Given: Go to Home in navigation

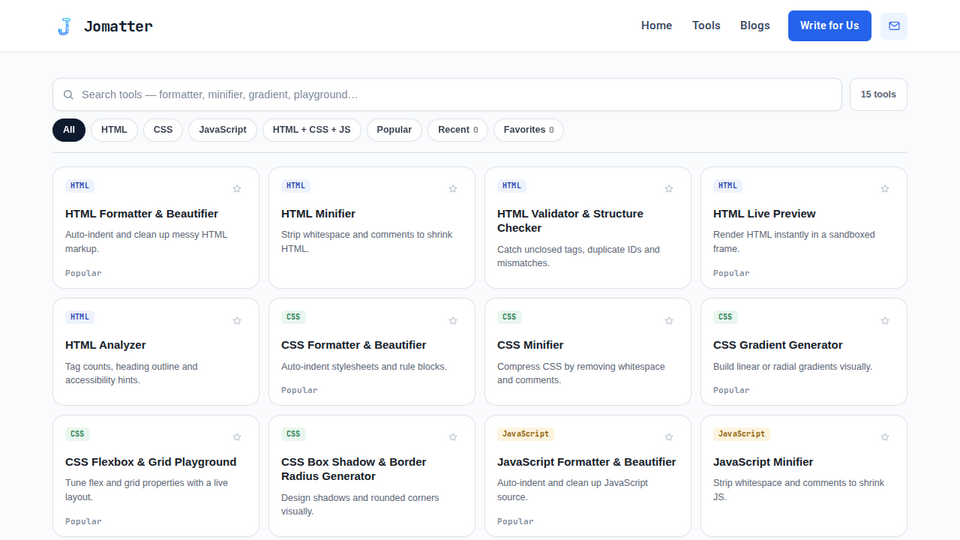Looking at the screenshot, I should [656, 26].
